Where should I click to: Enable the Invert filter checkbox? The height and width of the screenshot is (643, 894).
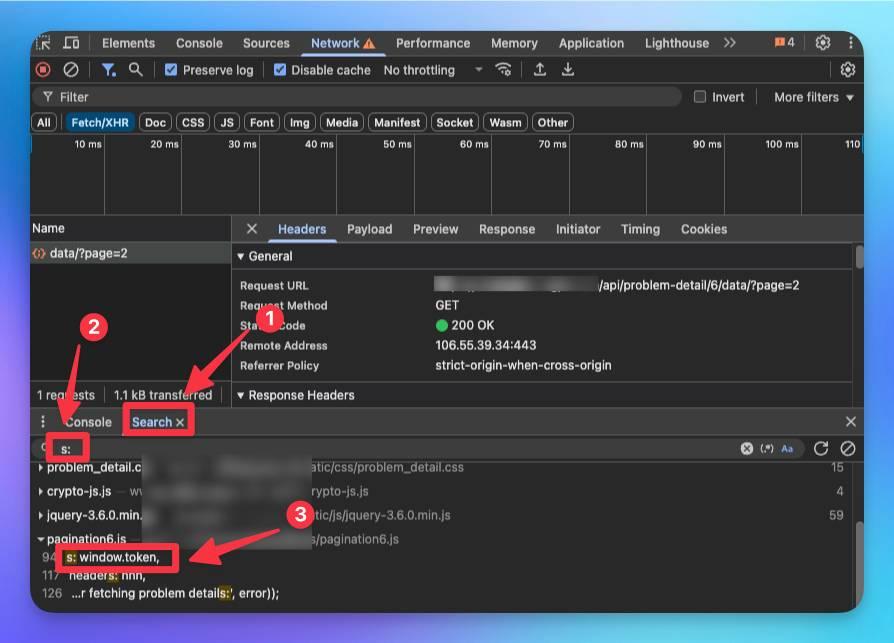pyautogui.click(x=700, y=97)
